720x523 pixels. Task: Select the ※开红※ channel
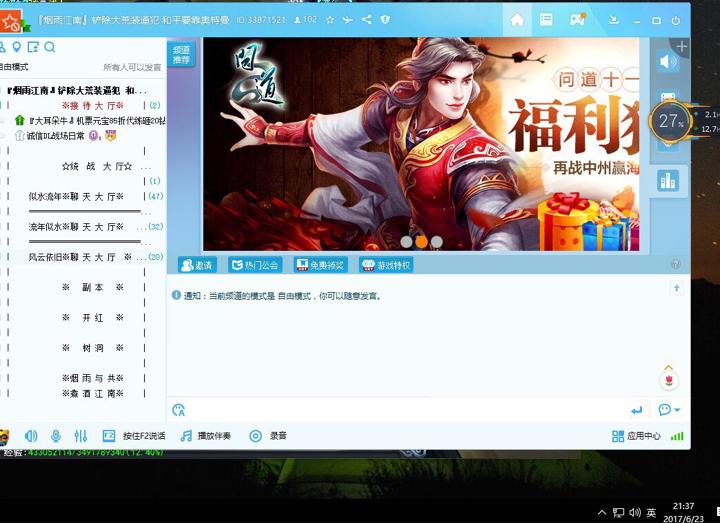[93, 317]
